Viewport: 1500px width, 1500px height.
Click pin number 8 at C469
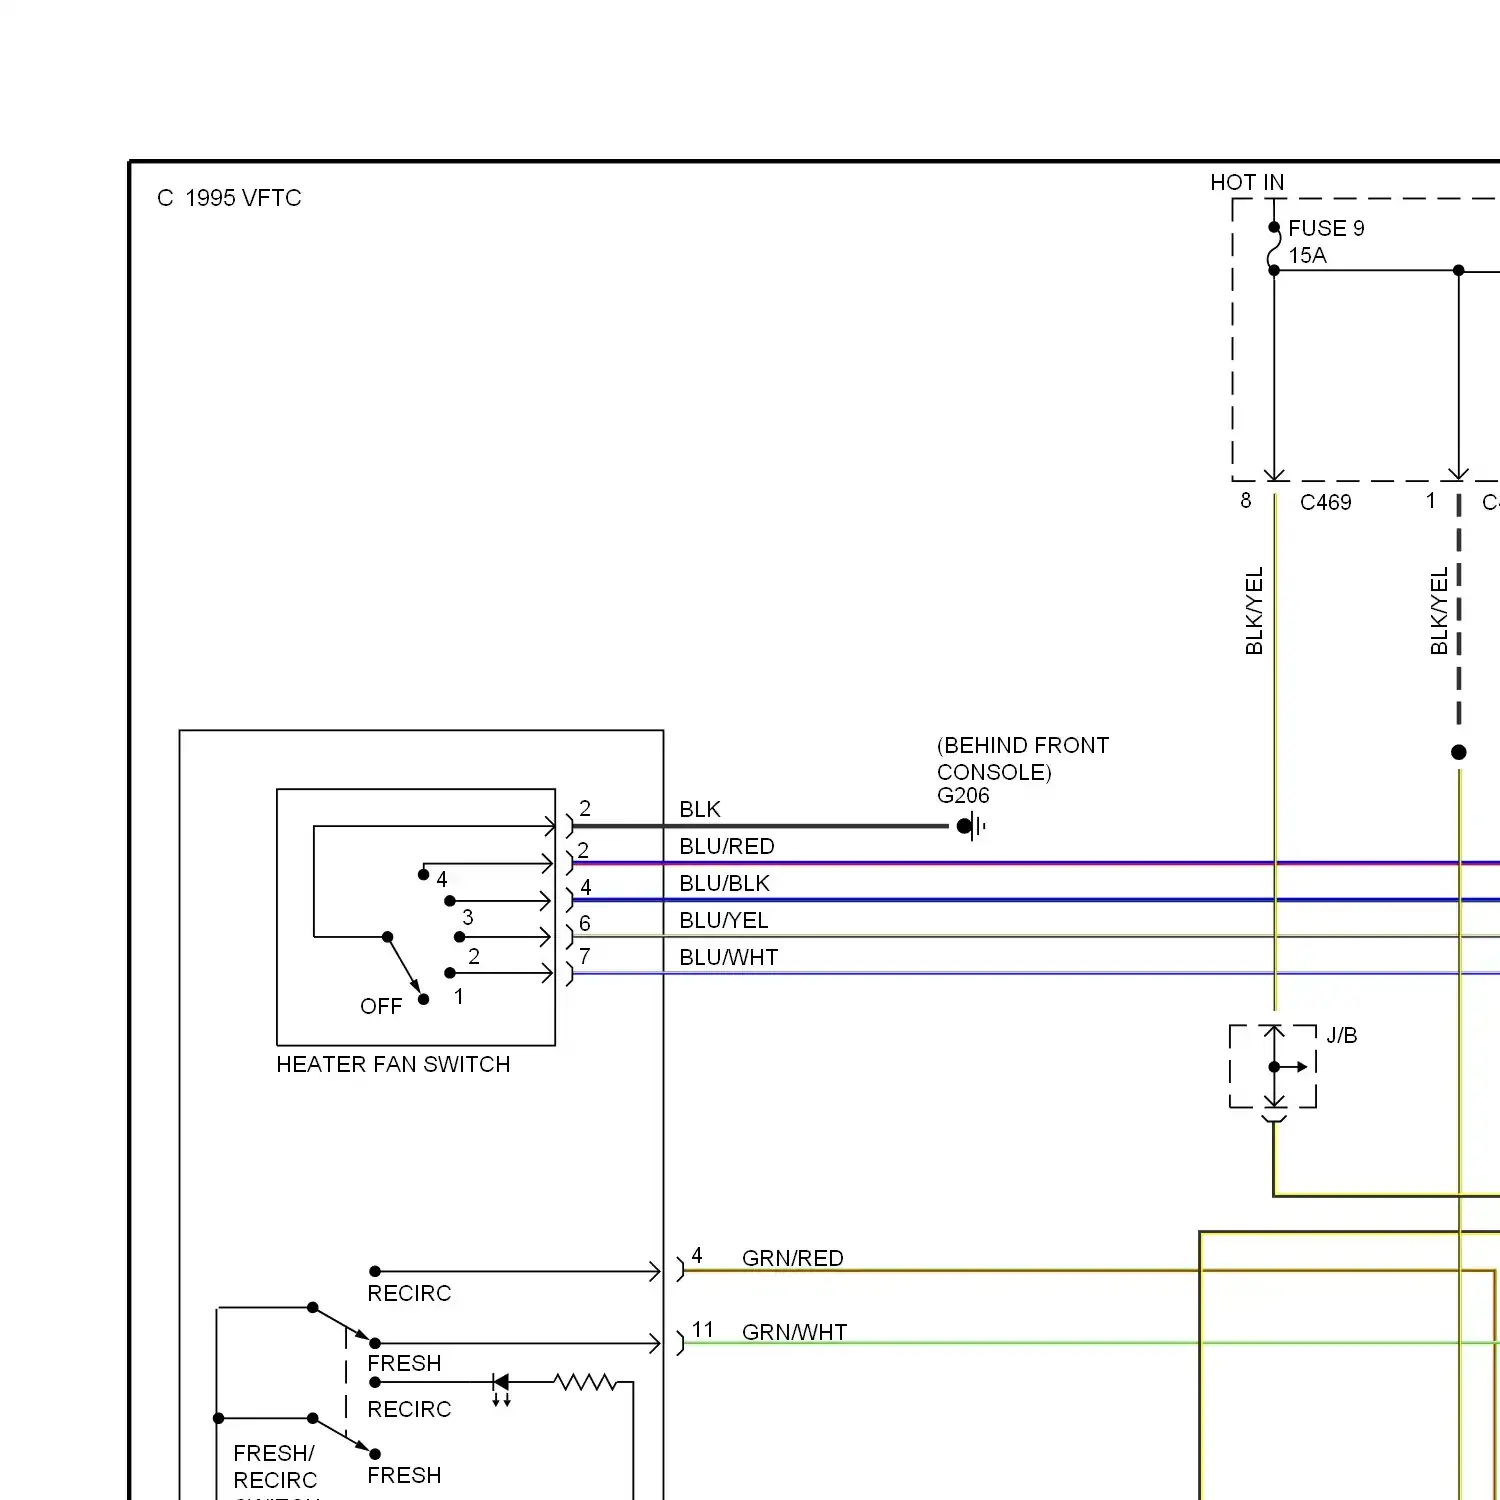[x=1245, y=500]
